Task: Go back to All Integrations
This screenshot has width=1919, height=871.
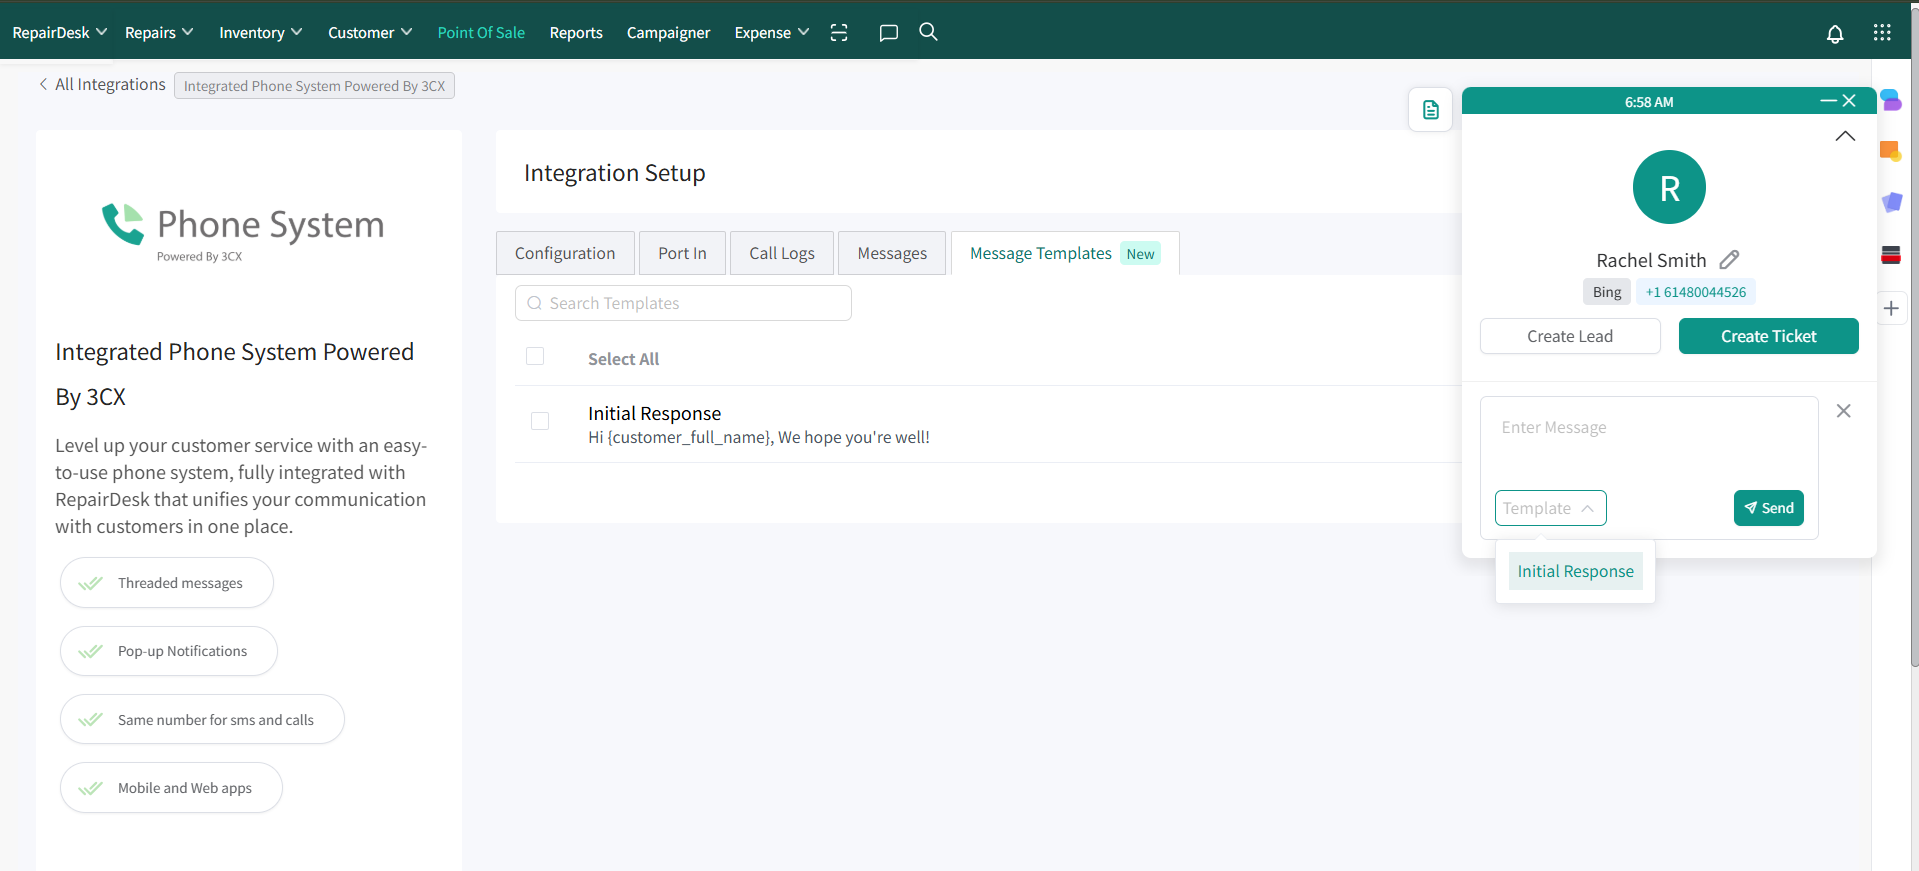Action: (x=102, y=85)
